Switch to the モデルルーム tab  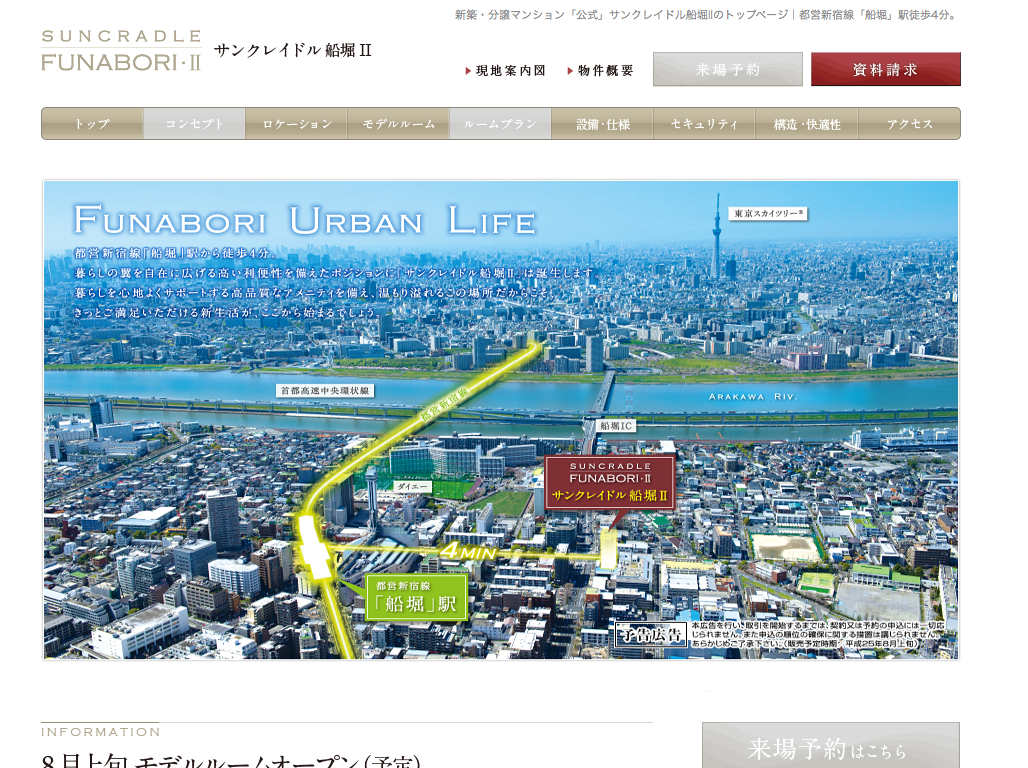tap(398, 124)
